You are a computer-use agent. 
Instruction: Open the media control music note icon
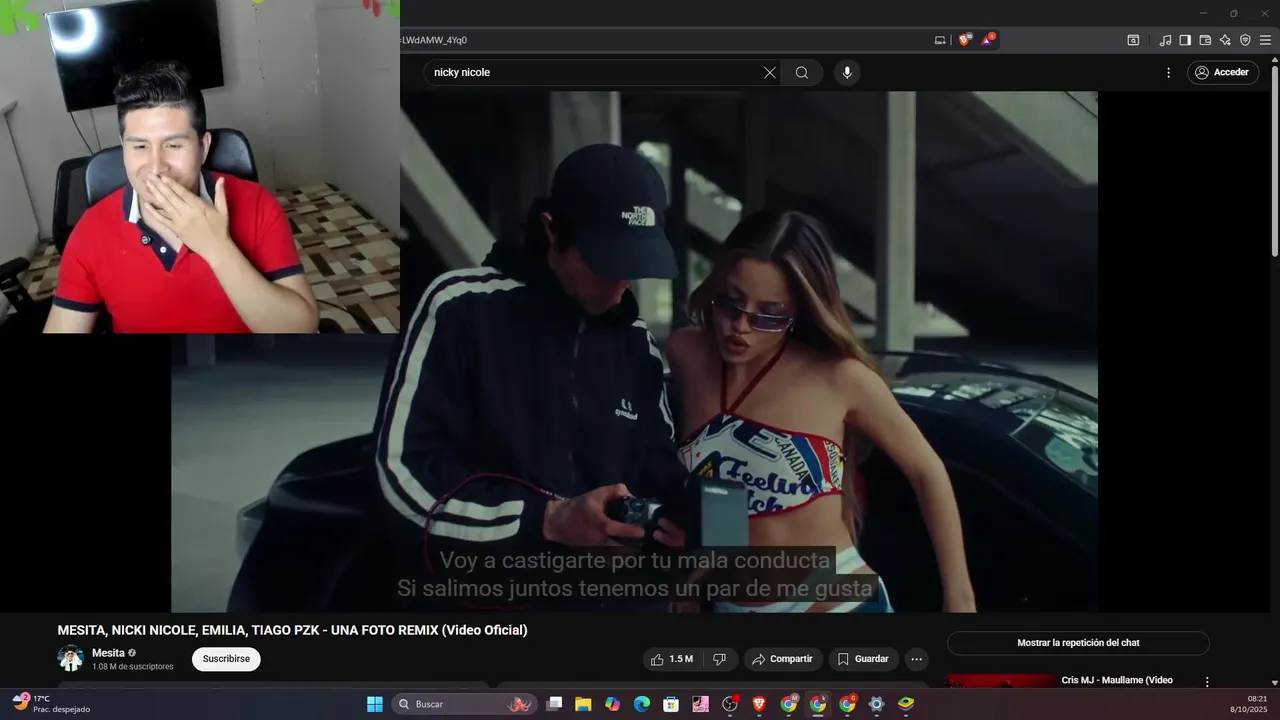(1165, 40)
